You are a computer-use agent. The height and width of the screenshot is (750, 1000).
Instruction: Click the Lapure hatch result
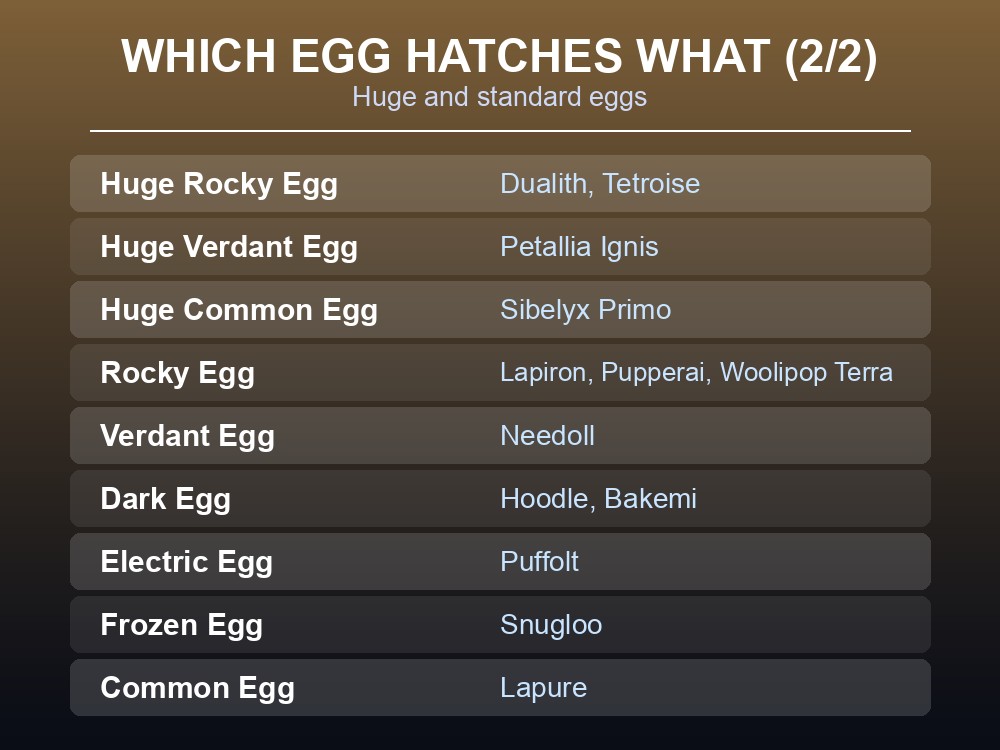point(543,688)
